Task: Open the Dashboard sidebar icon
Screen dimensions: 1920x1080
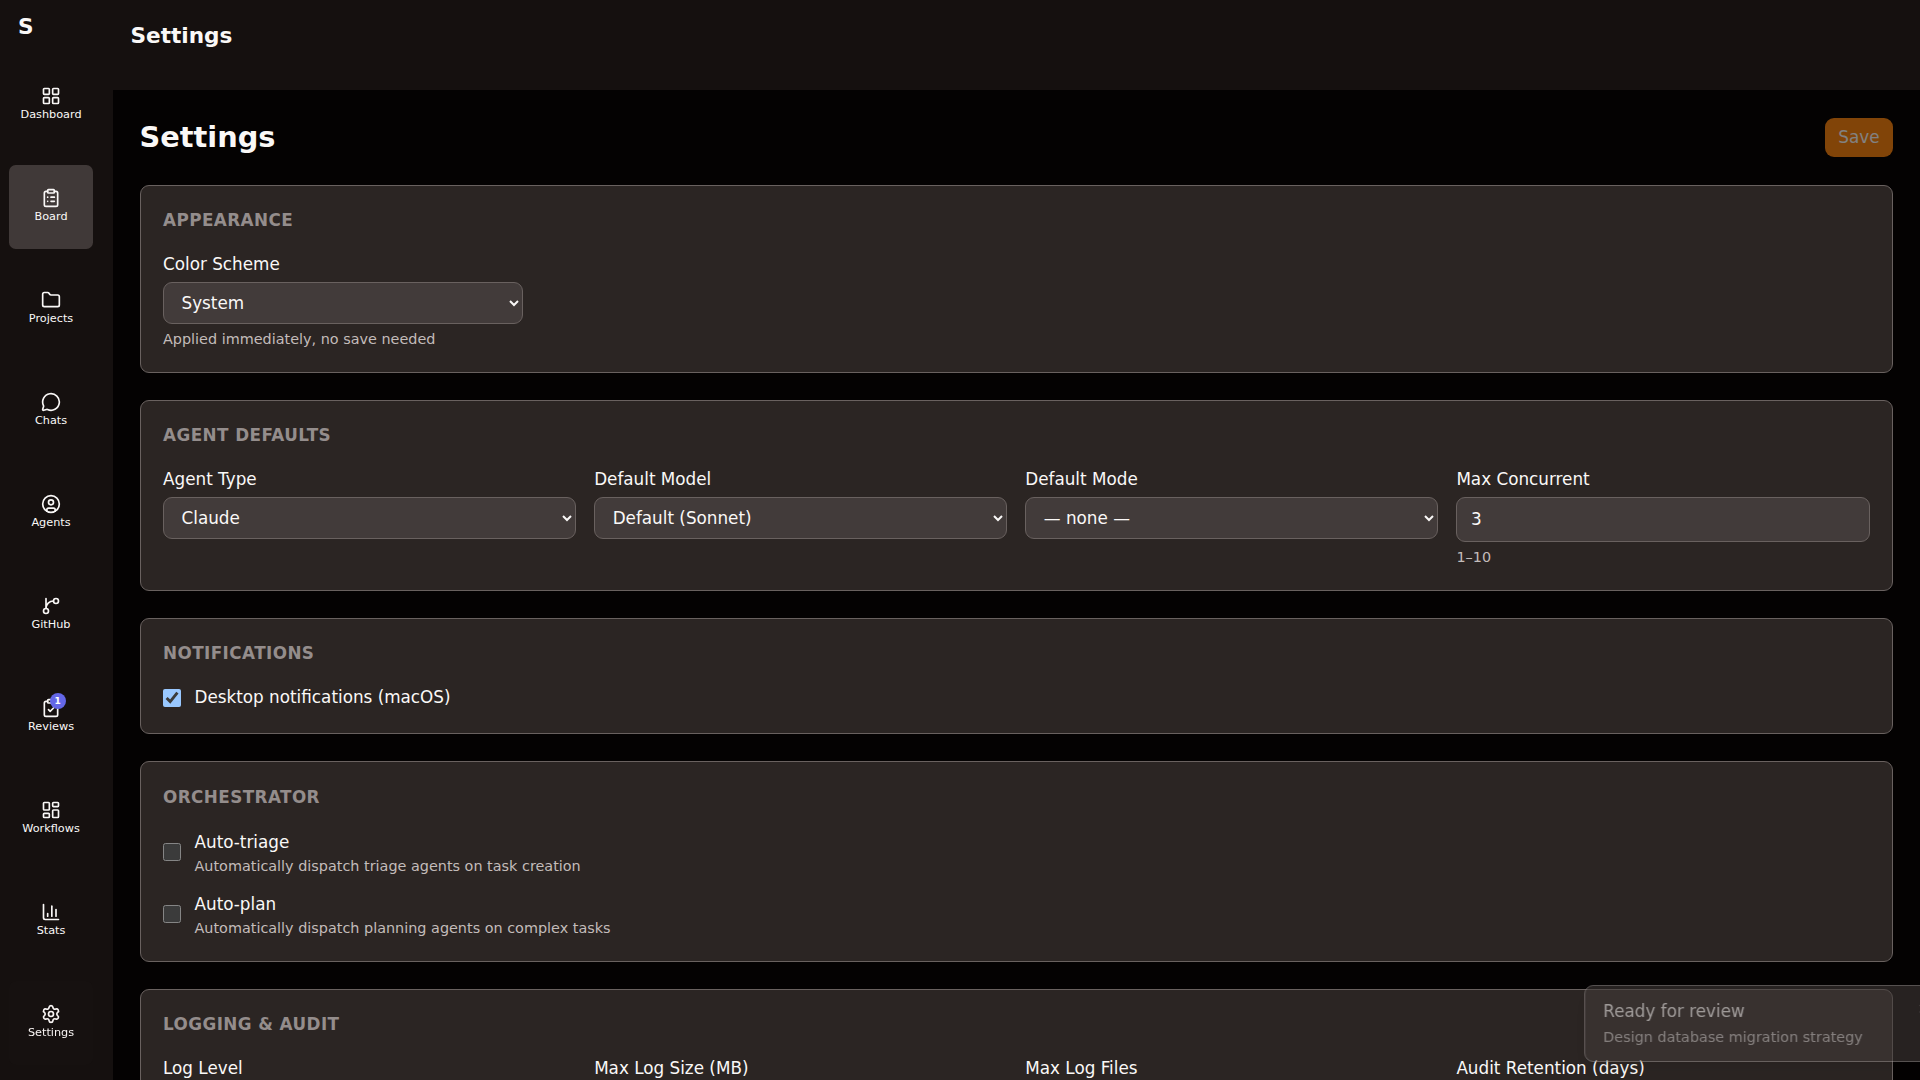Action: tap(51, 103)
